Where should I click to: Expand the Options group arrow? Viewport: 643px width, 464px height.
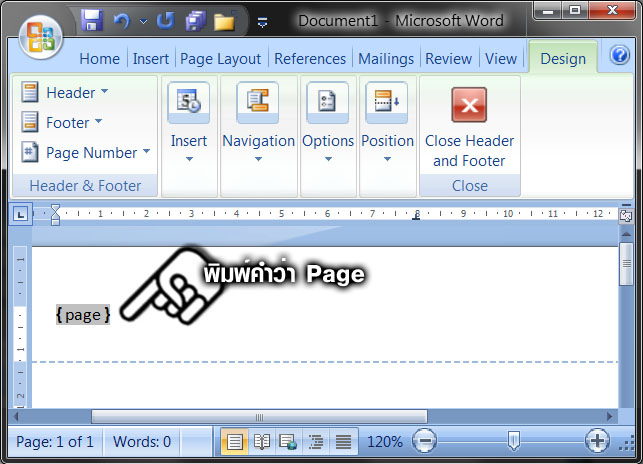(328, 159)
